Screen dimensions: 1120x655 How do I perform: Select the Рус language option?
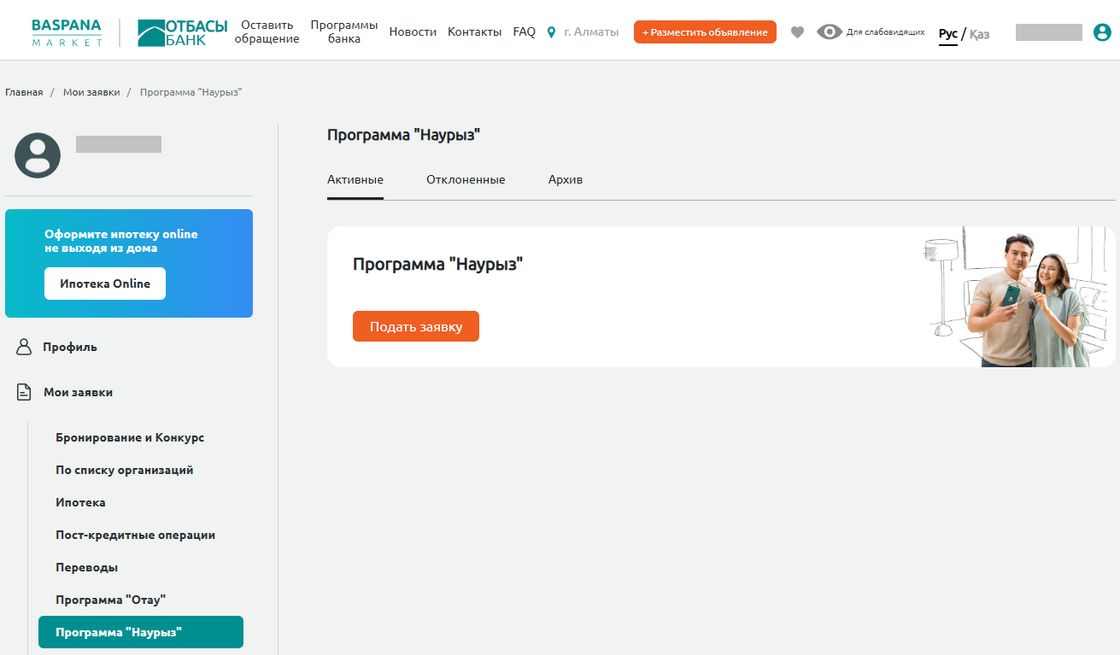tap(947, 34)
